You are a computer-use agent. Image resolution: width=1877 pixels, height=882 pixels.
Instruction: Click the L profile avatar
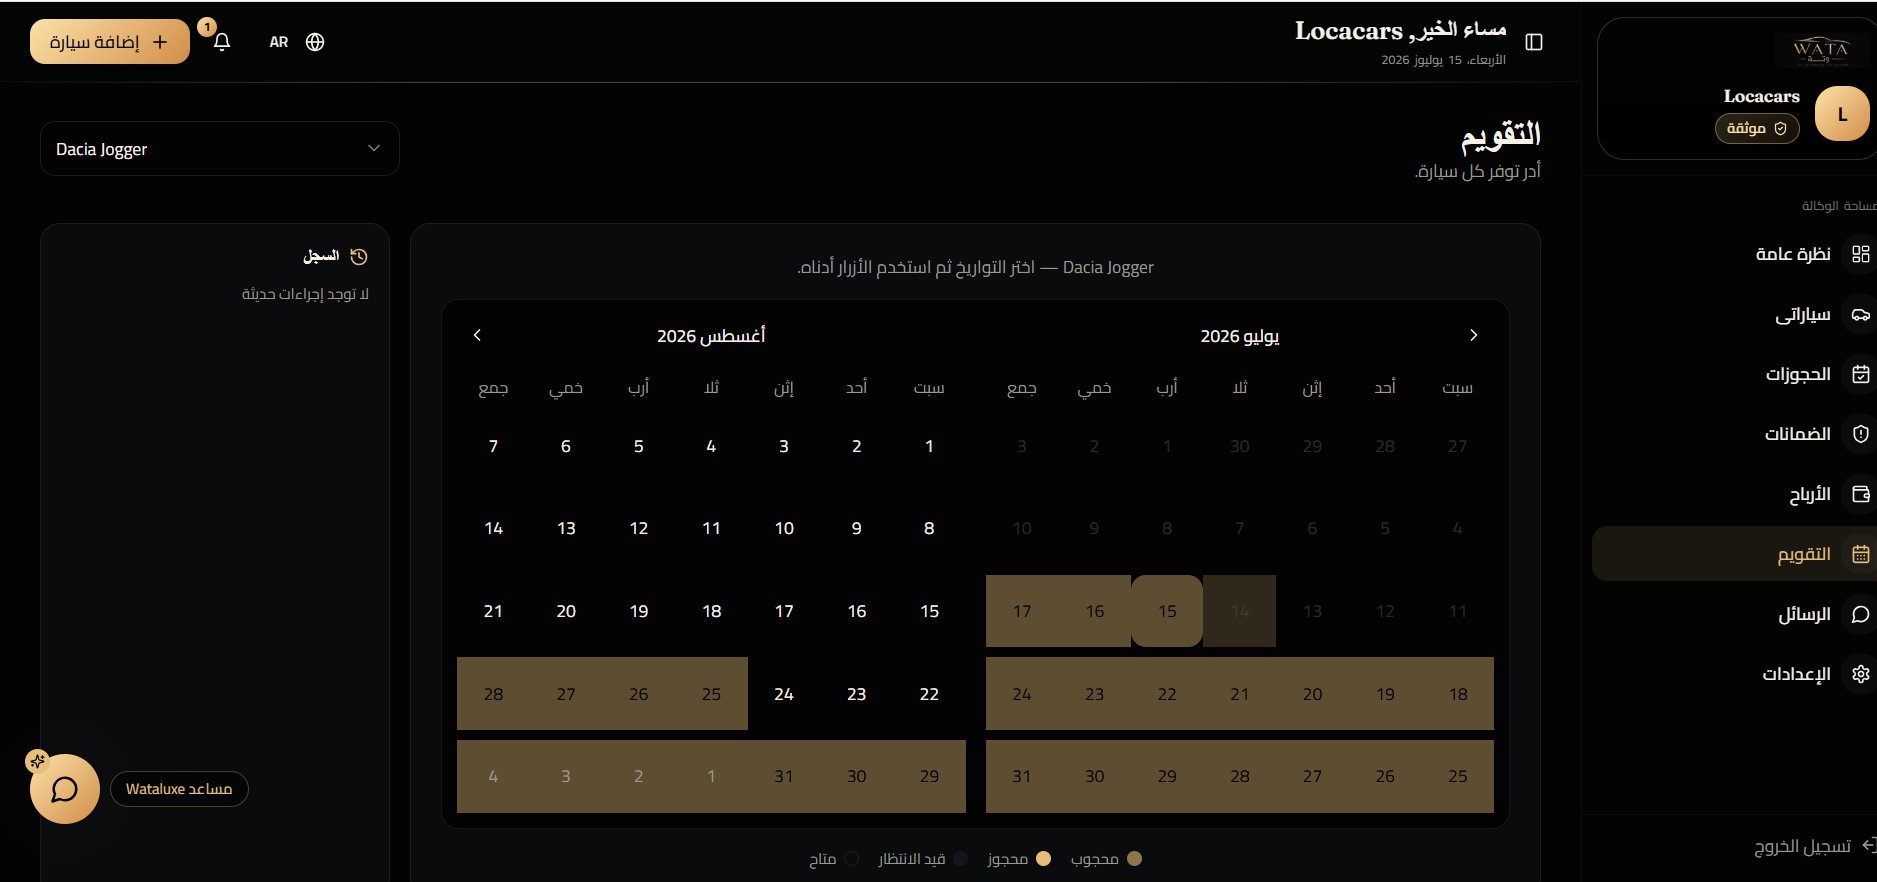coord(1842,114)
